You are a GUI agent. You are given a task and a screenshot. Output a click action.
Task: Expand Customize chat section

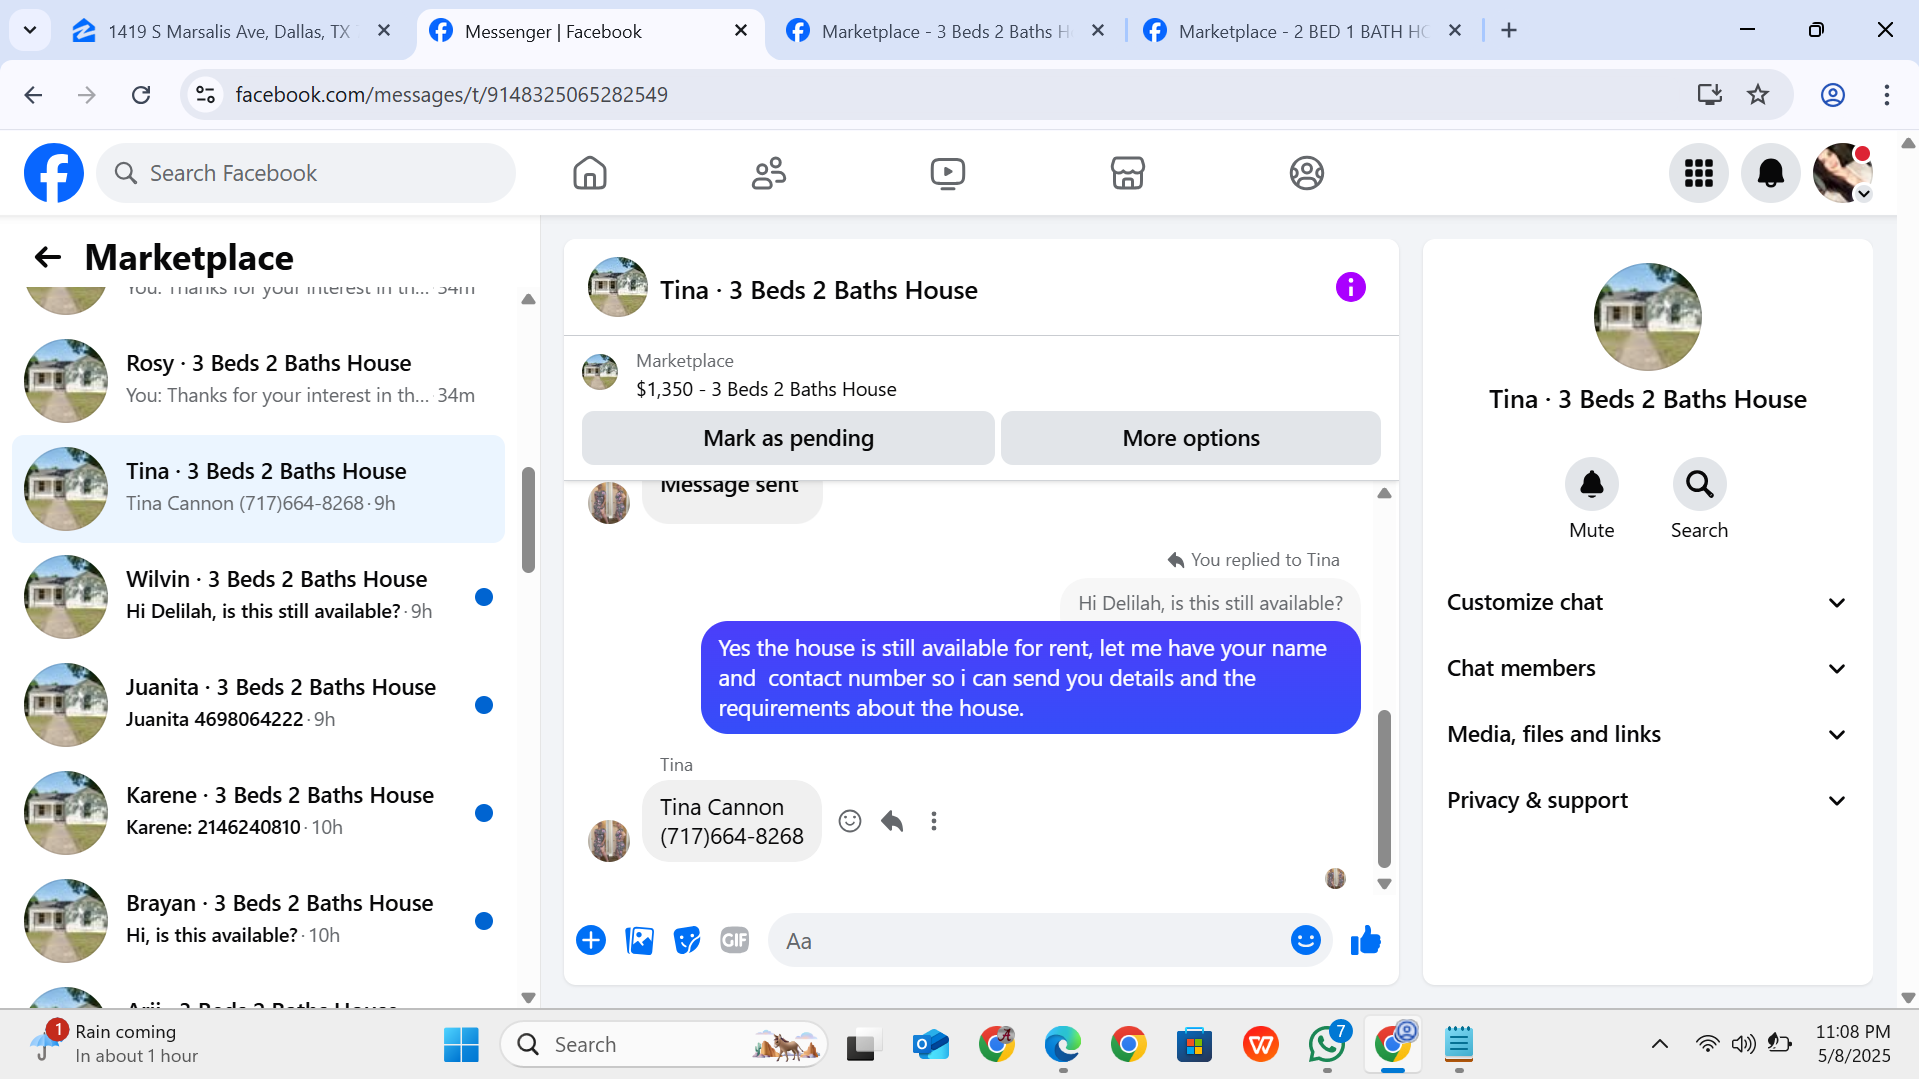(x=1646, y=602)
